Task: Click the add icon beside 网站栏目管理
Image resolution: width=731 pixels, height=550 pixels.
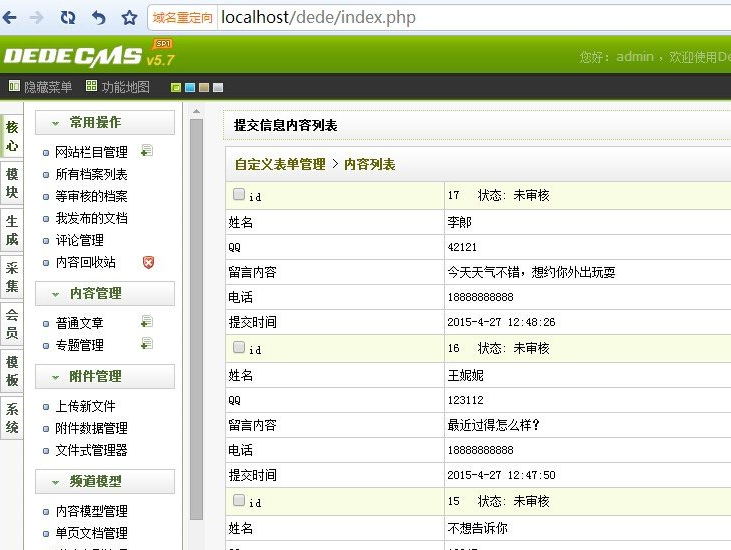Action: pyautogui.click(x=147, y=152)
